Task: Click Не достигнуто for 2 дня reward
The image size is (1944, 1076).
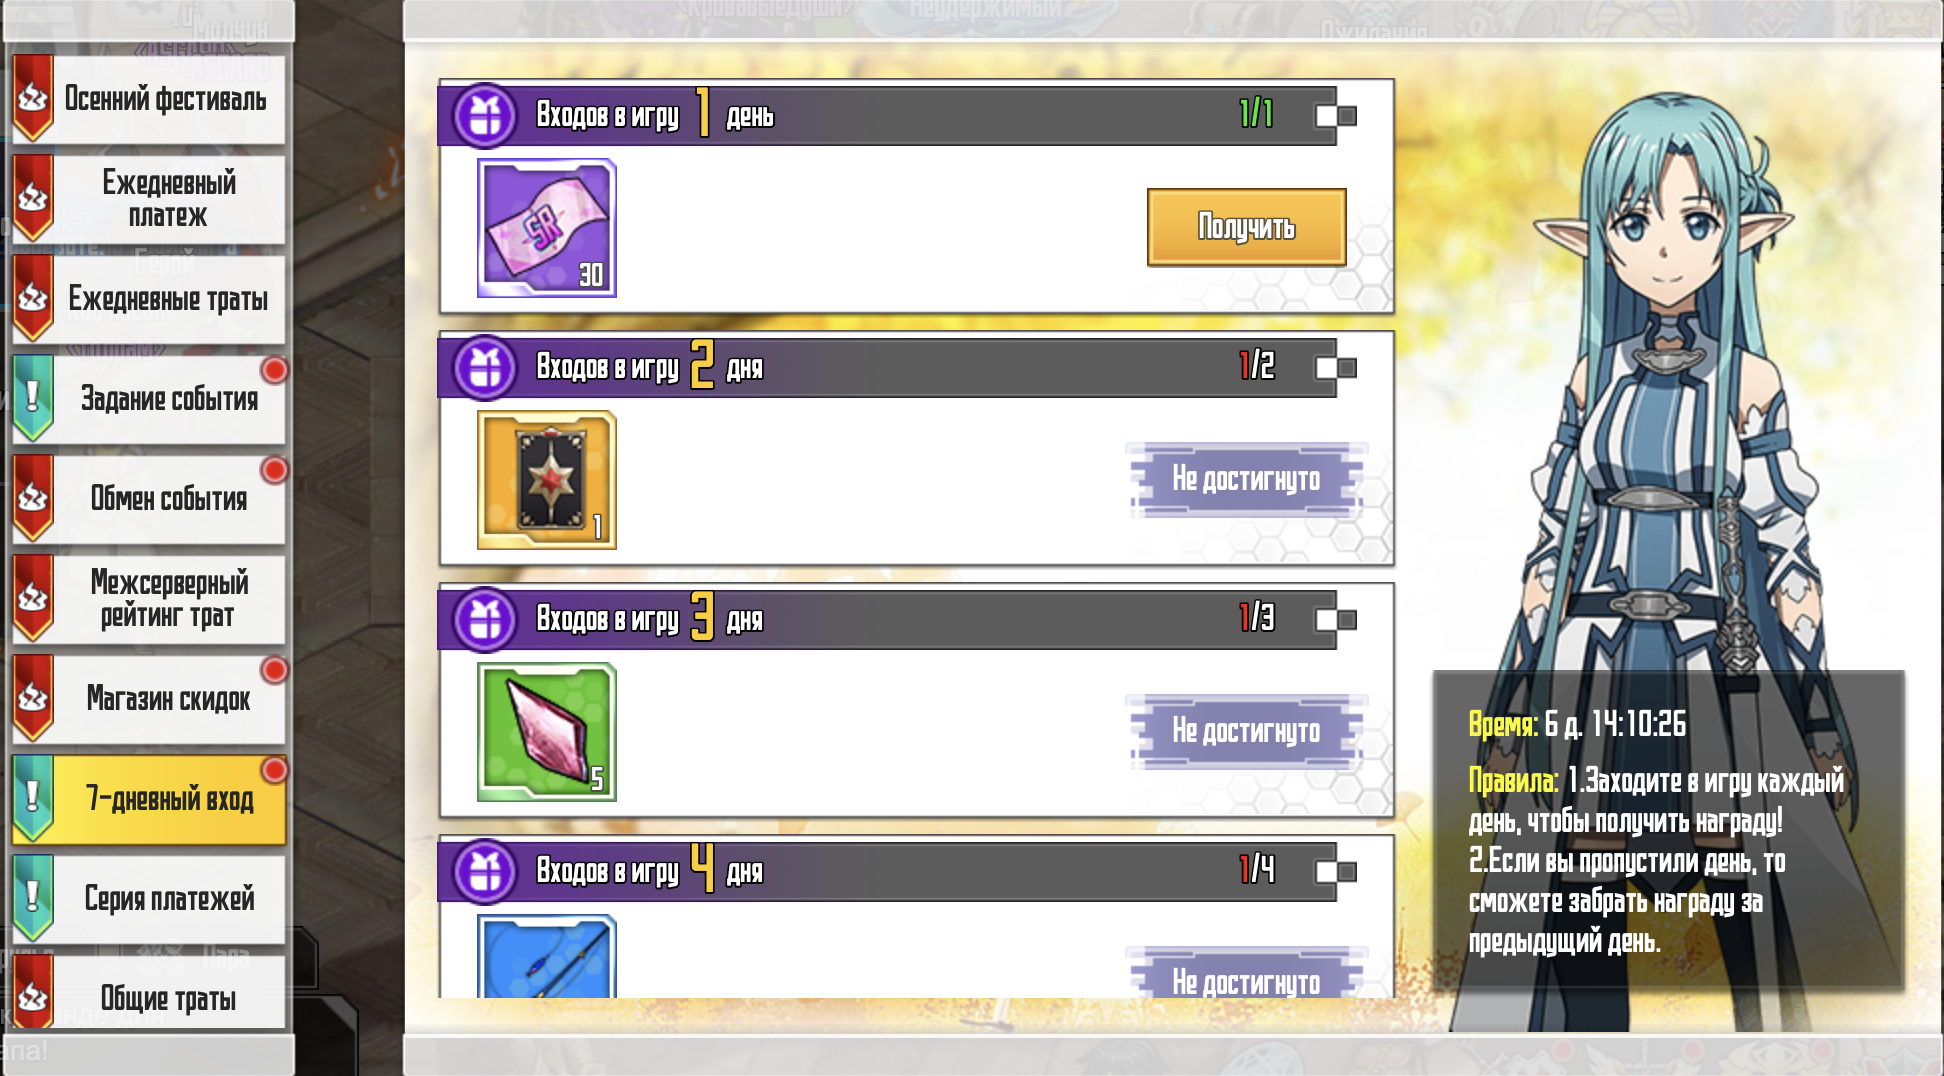Action: click(1246, 480)
